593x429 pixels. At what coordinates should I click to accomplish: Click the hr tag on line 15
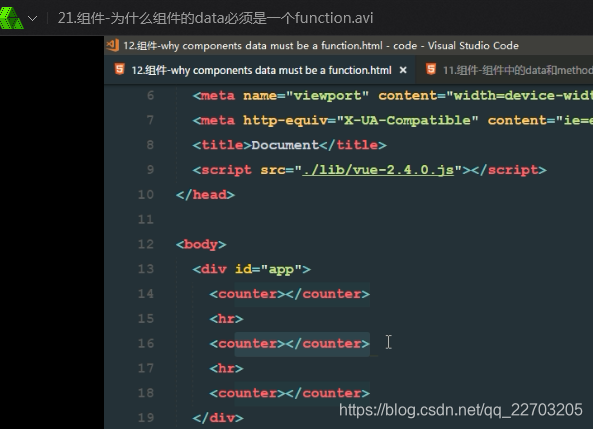pos(227,319)
